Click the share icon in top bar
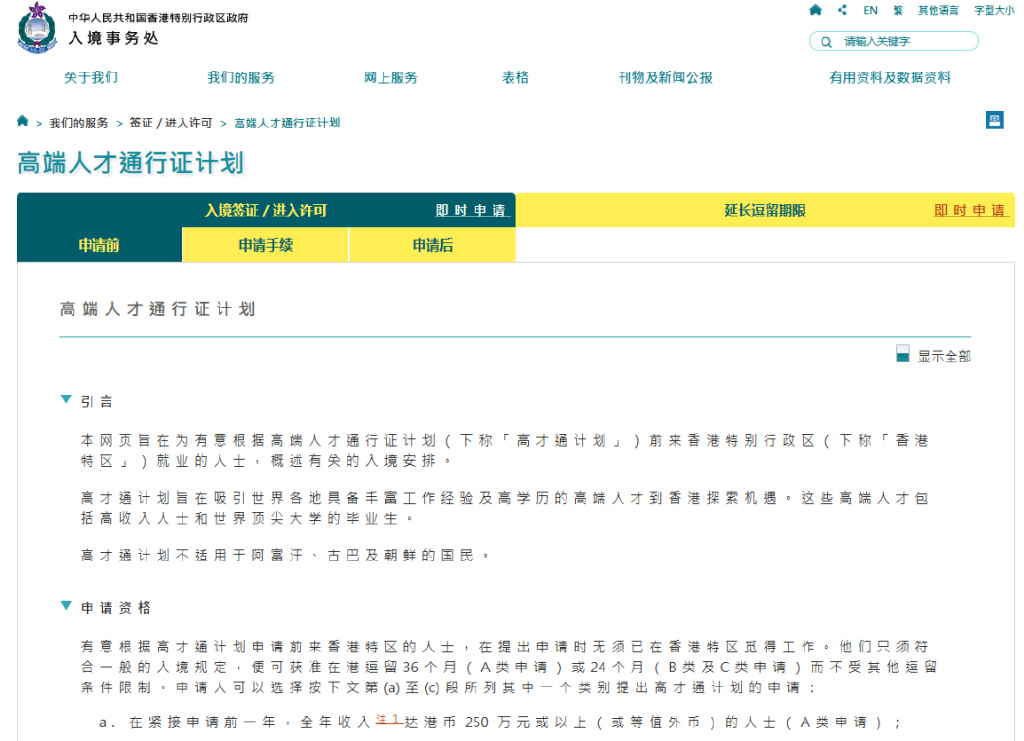Viewport: 1024px width, 741px height. (842, 10)
